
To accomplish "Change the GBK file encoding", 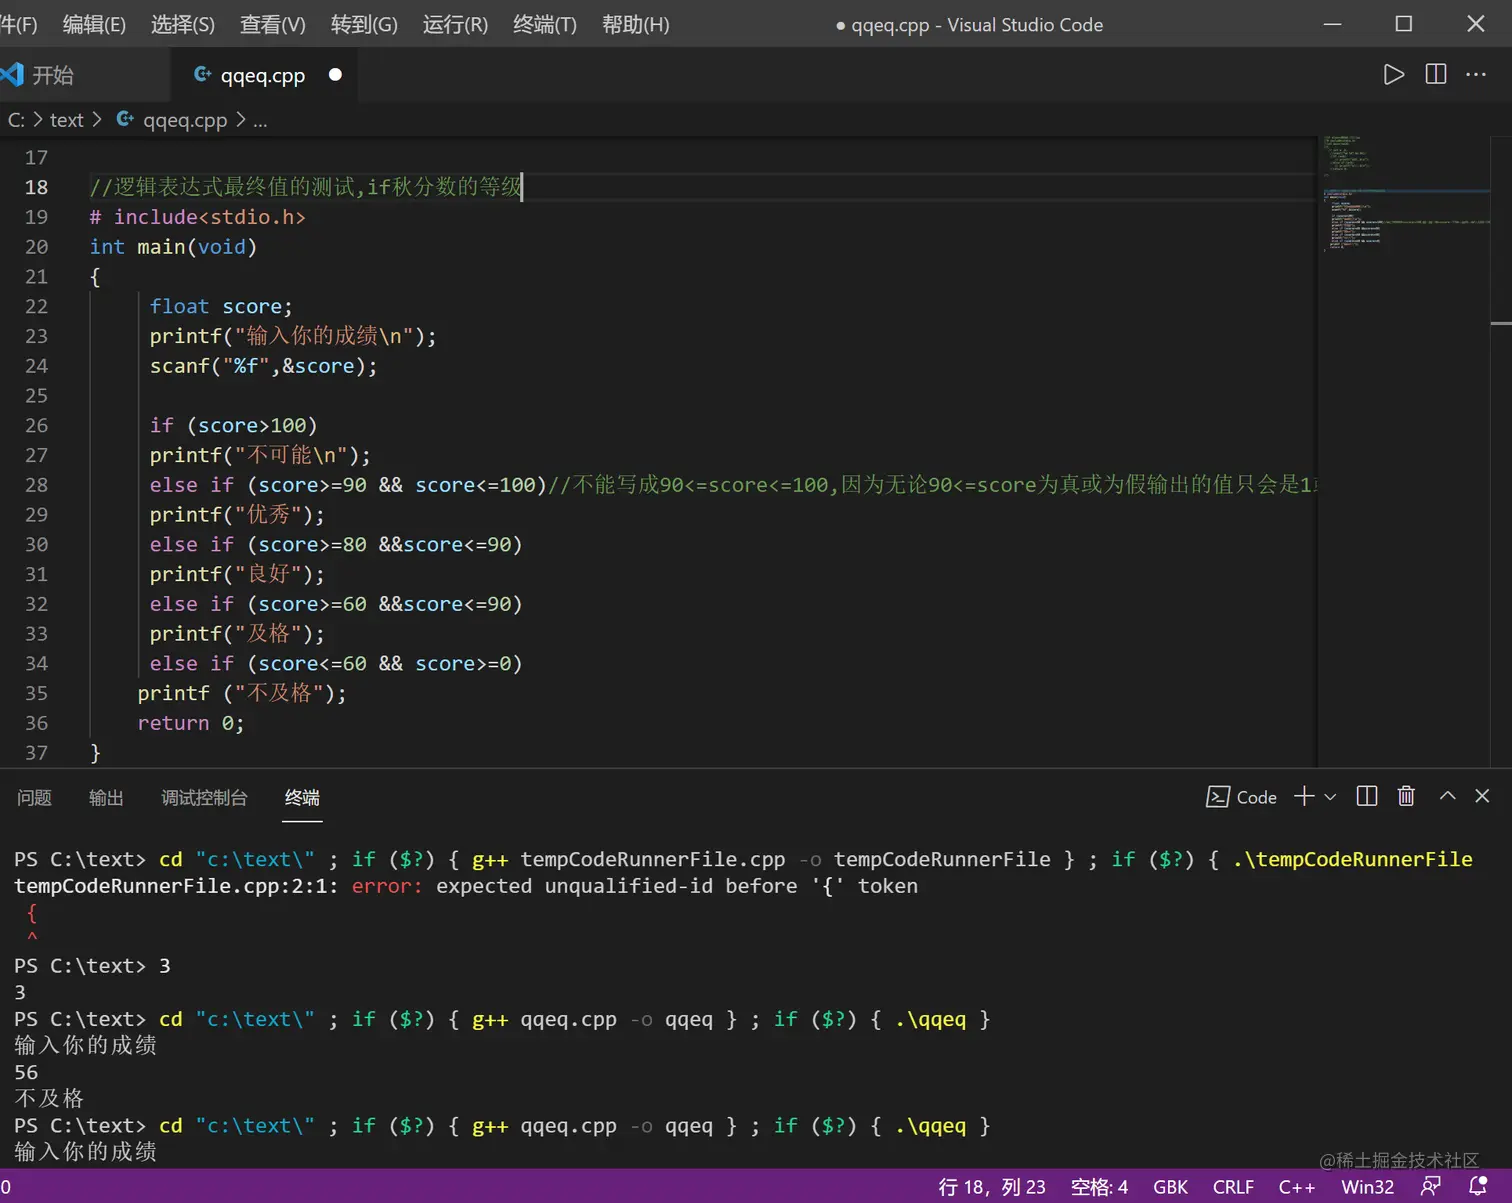I will (1170, 1187).
